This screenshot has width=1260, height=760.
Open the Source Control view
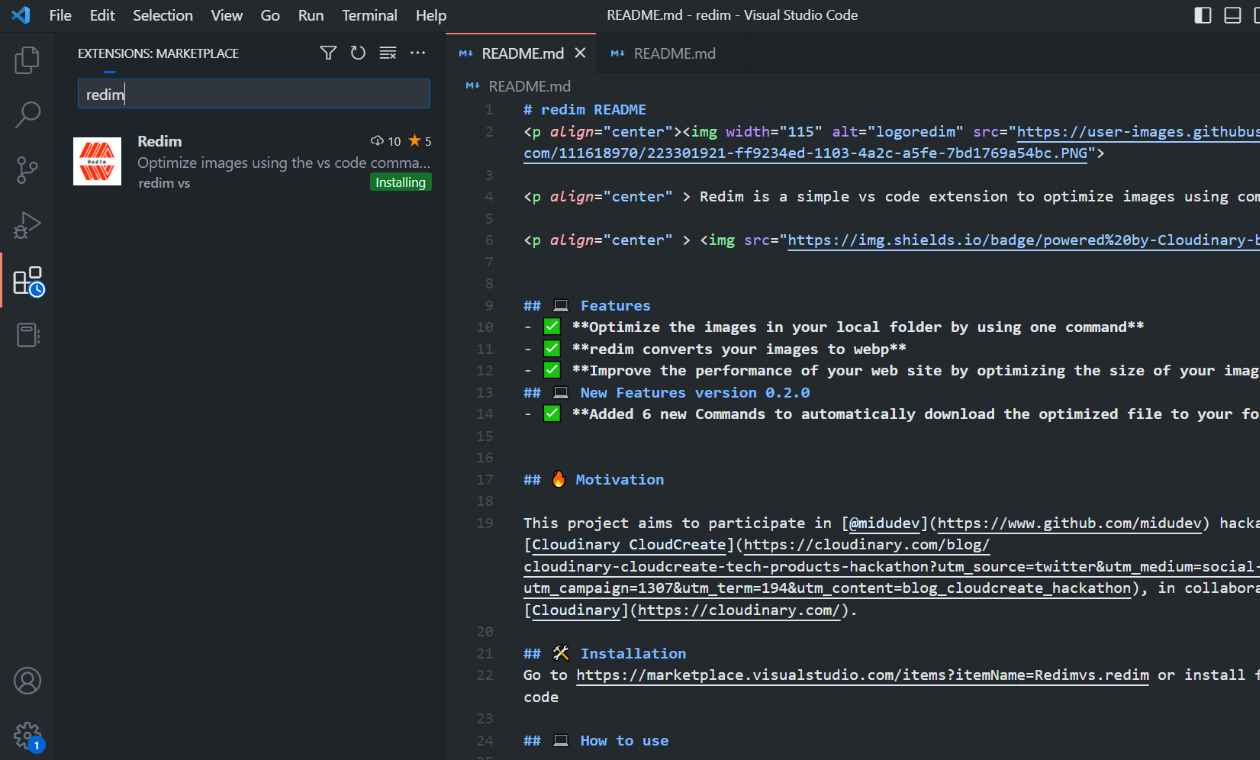pyautogui.click(x=27, y=170)
